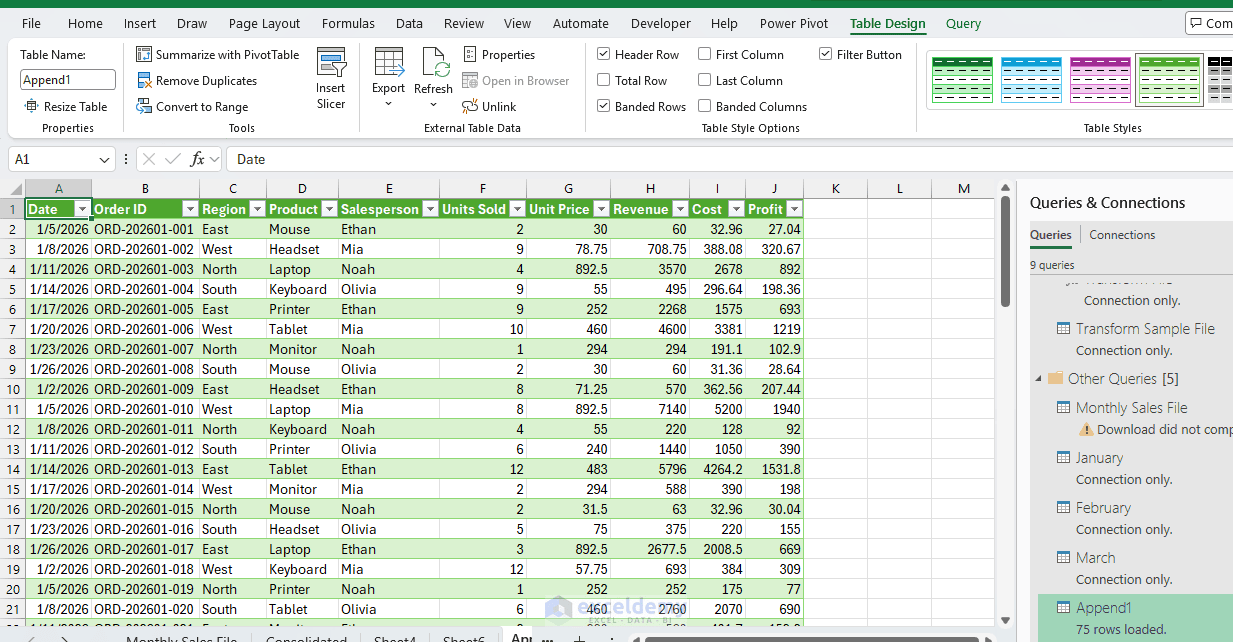Click the Unlink icon

tap(470, 107)
